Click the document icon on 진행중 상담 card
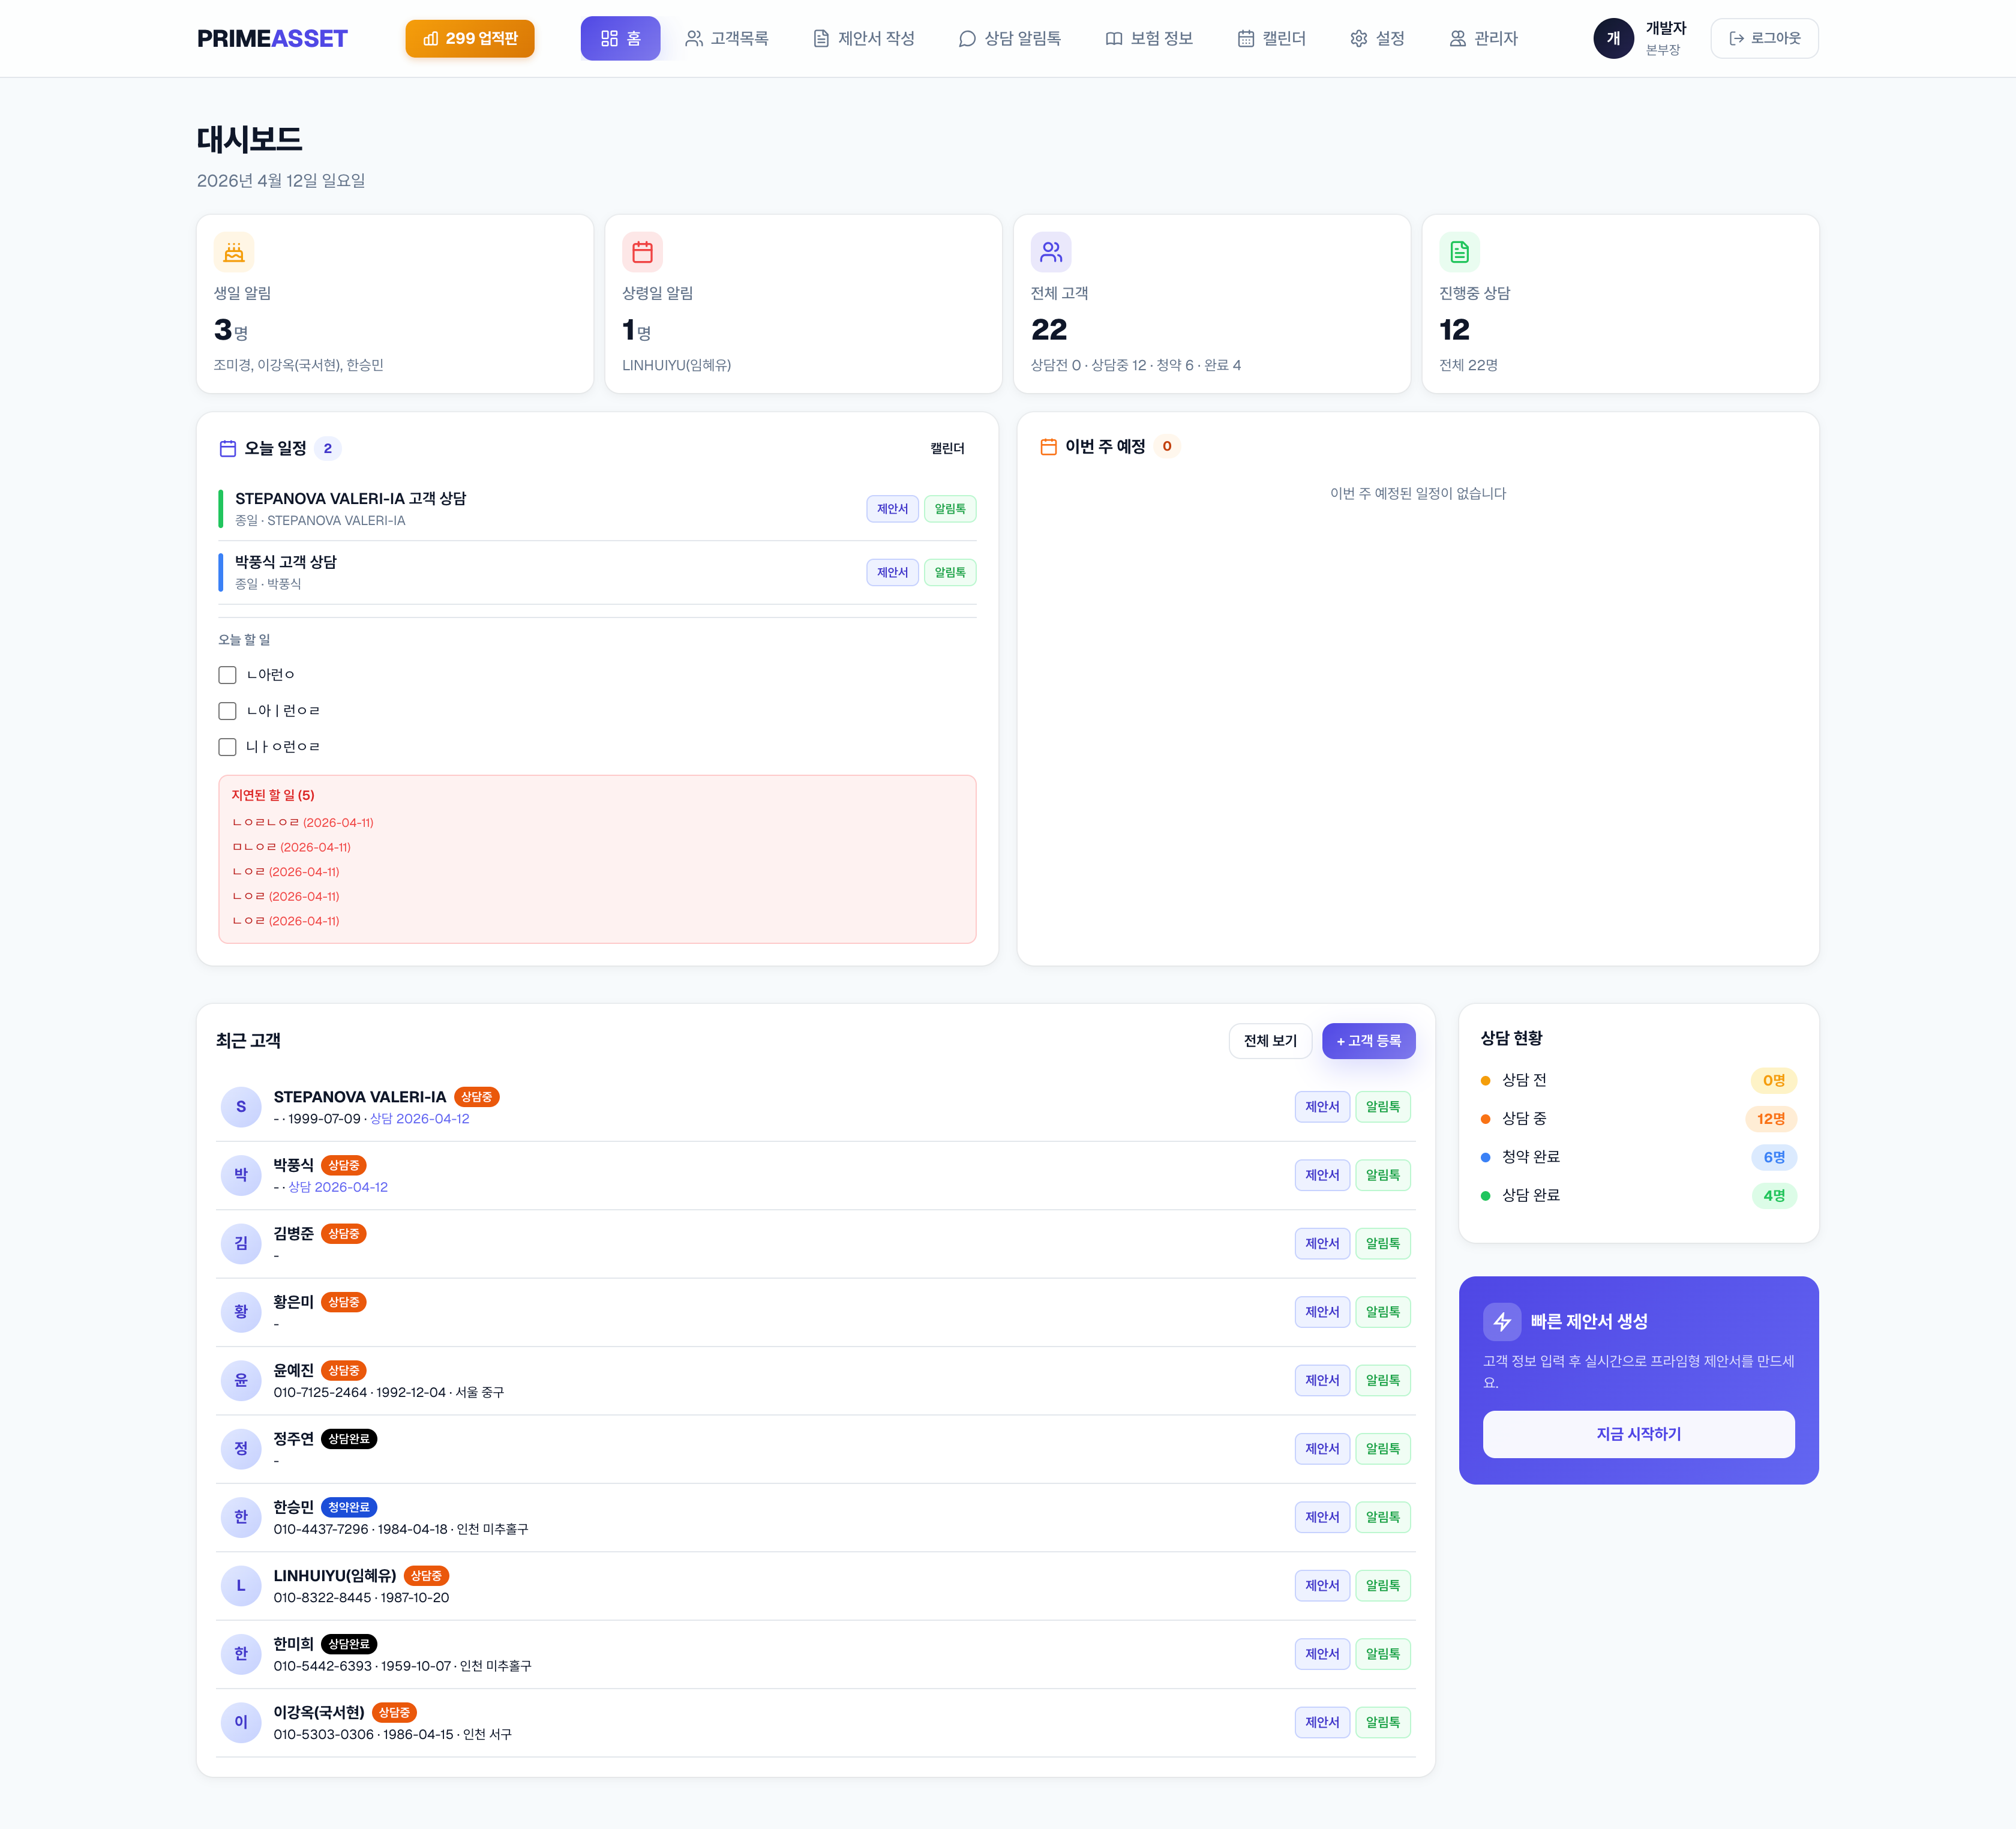Viewport: 2016px width, 1829px height. pos(1459,252)
